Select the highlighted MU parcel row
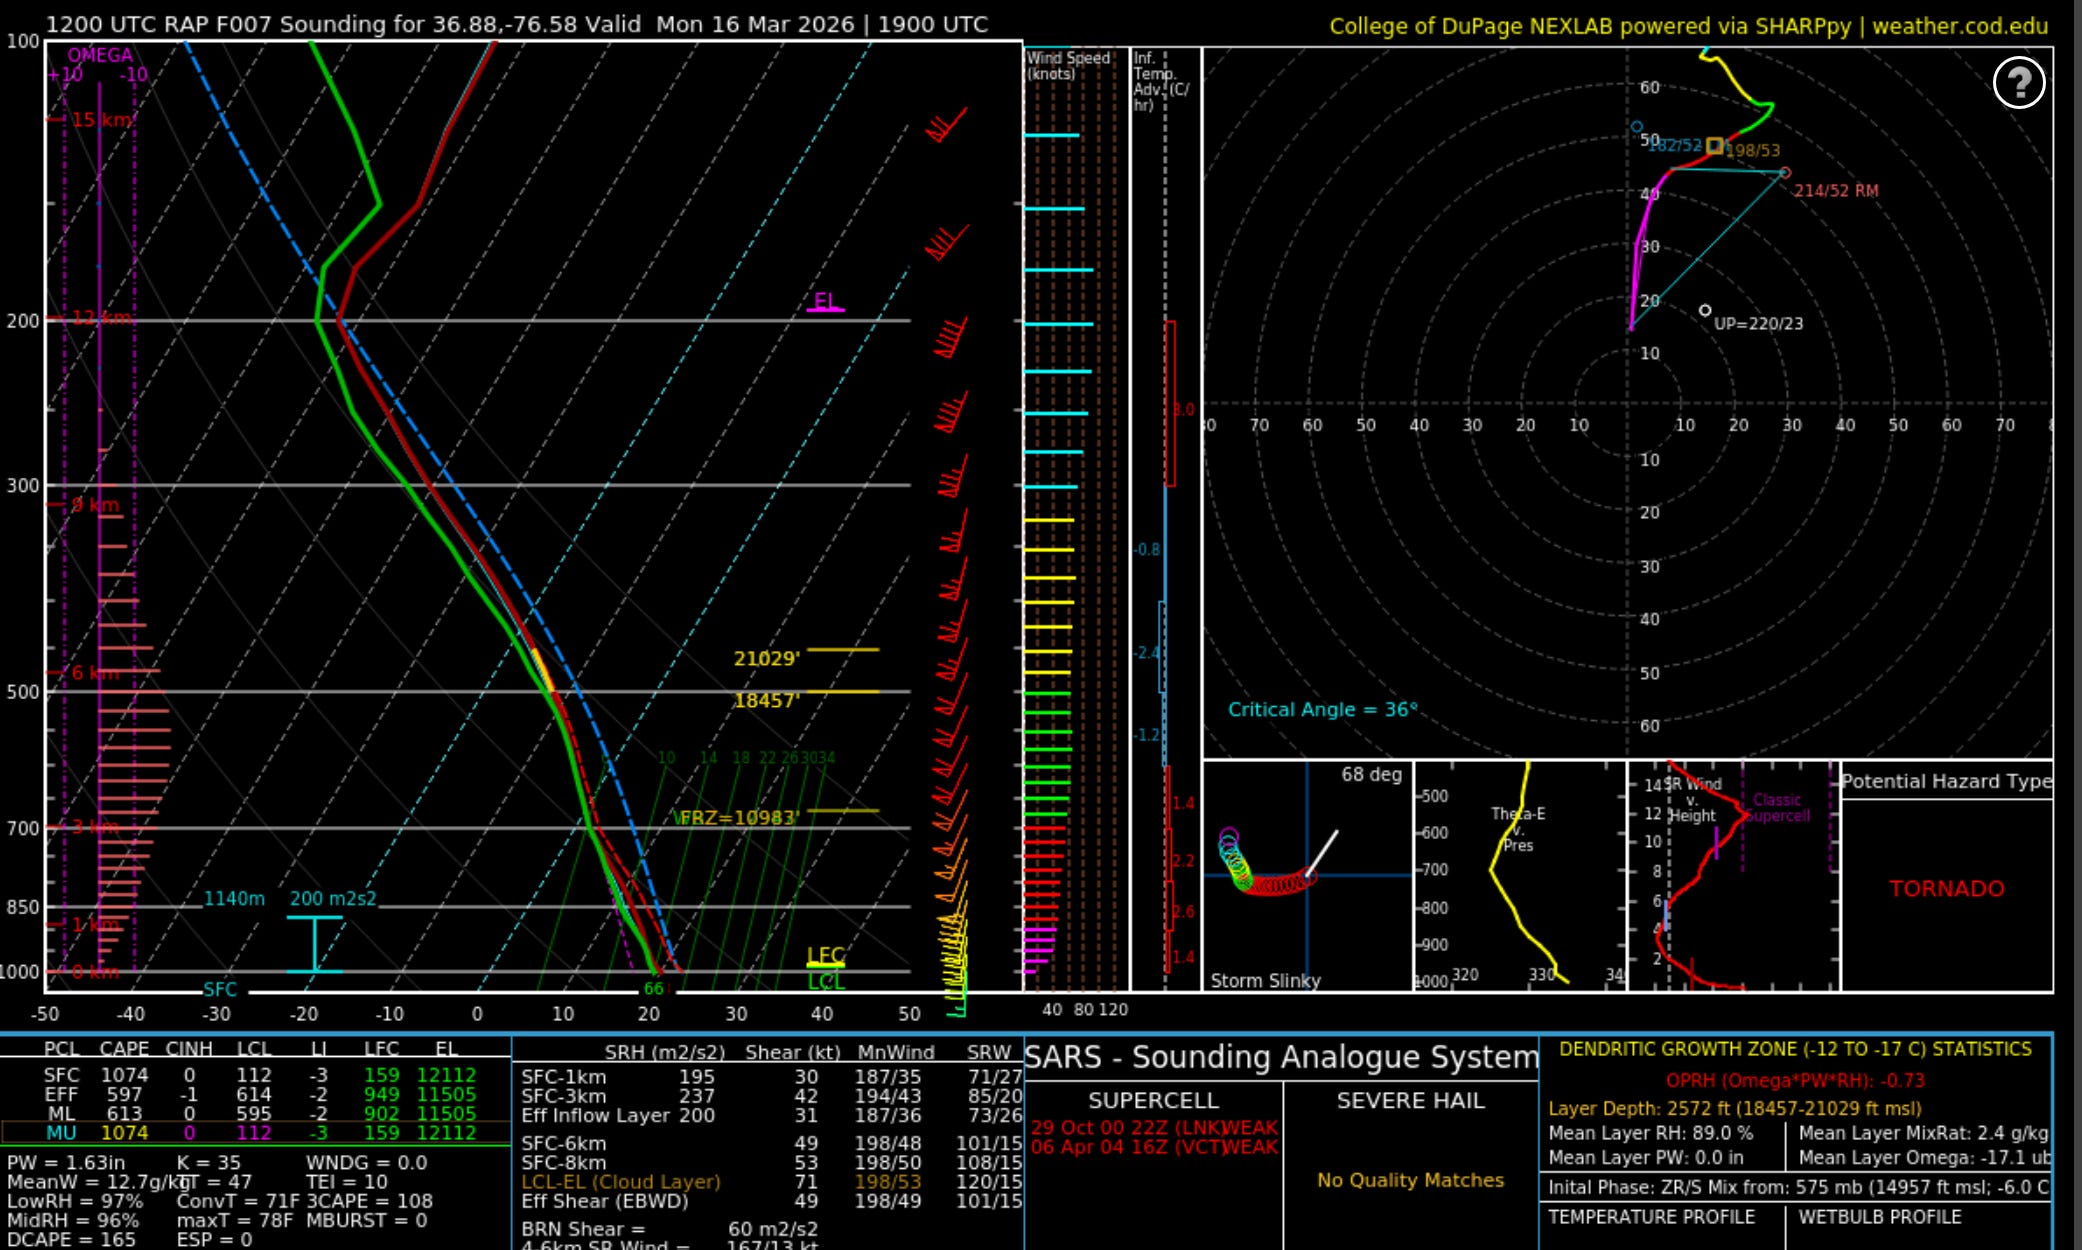 click(255, 1133)
